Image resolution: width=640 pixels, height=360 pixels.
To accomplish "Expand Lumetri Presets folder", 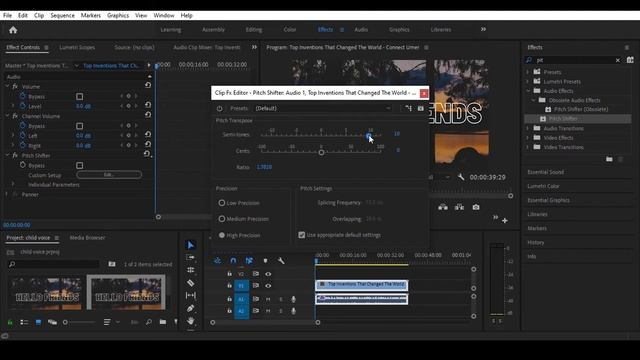I will click(x=527, y=81).
